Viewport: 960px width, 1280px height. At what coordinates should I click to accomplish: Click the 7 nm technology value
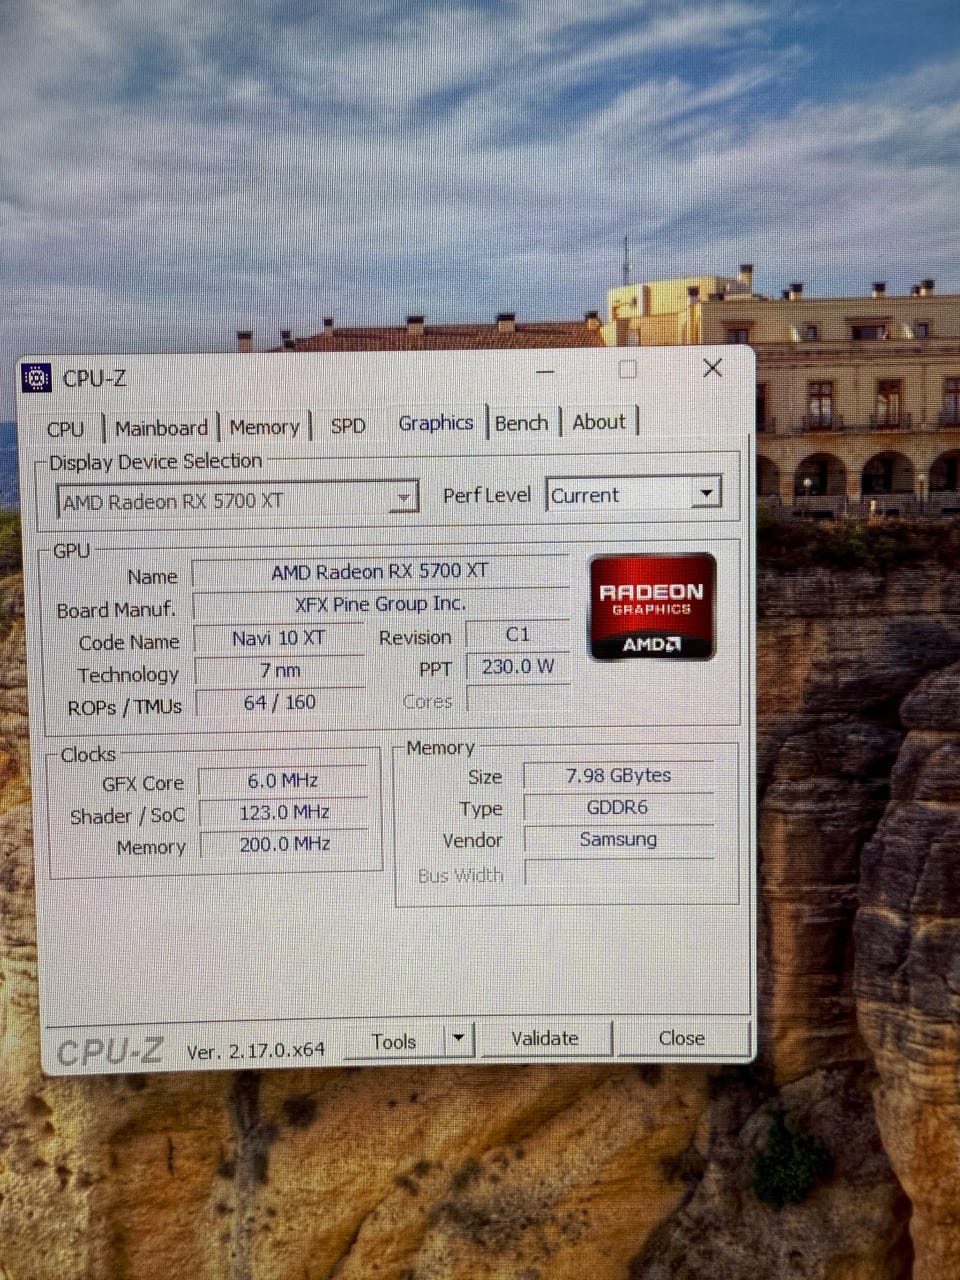pos(280,670)
